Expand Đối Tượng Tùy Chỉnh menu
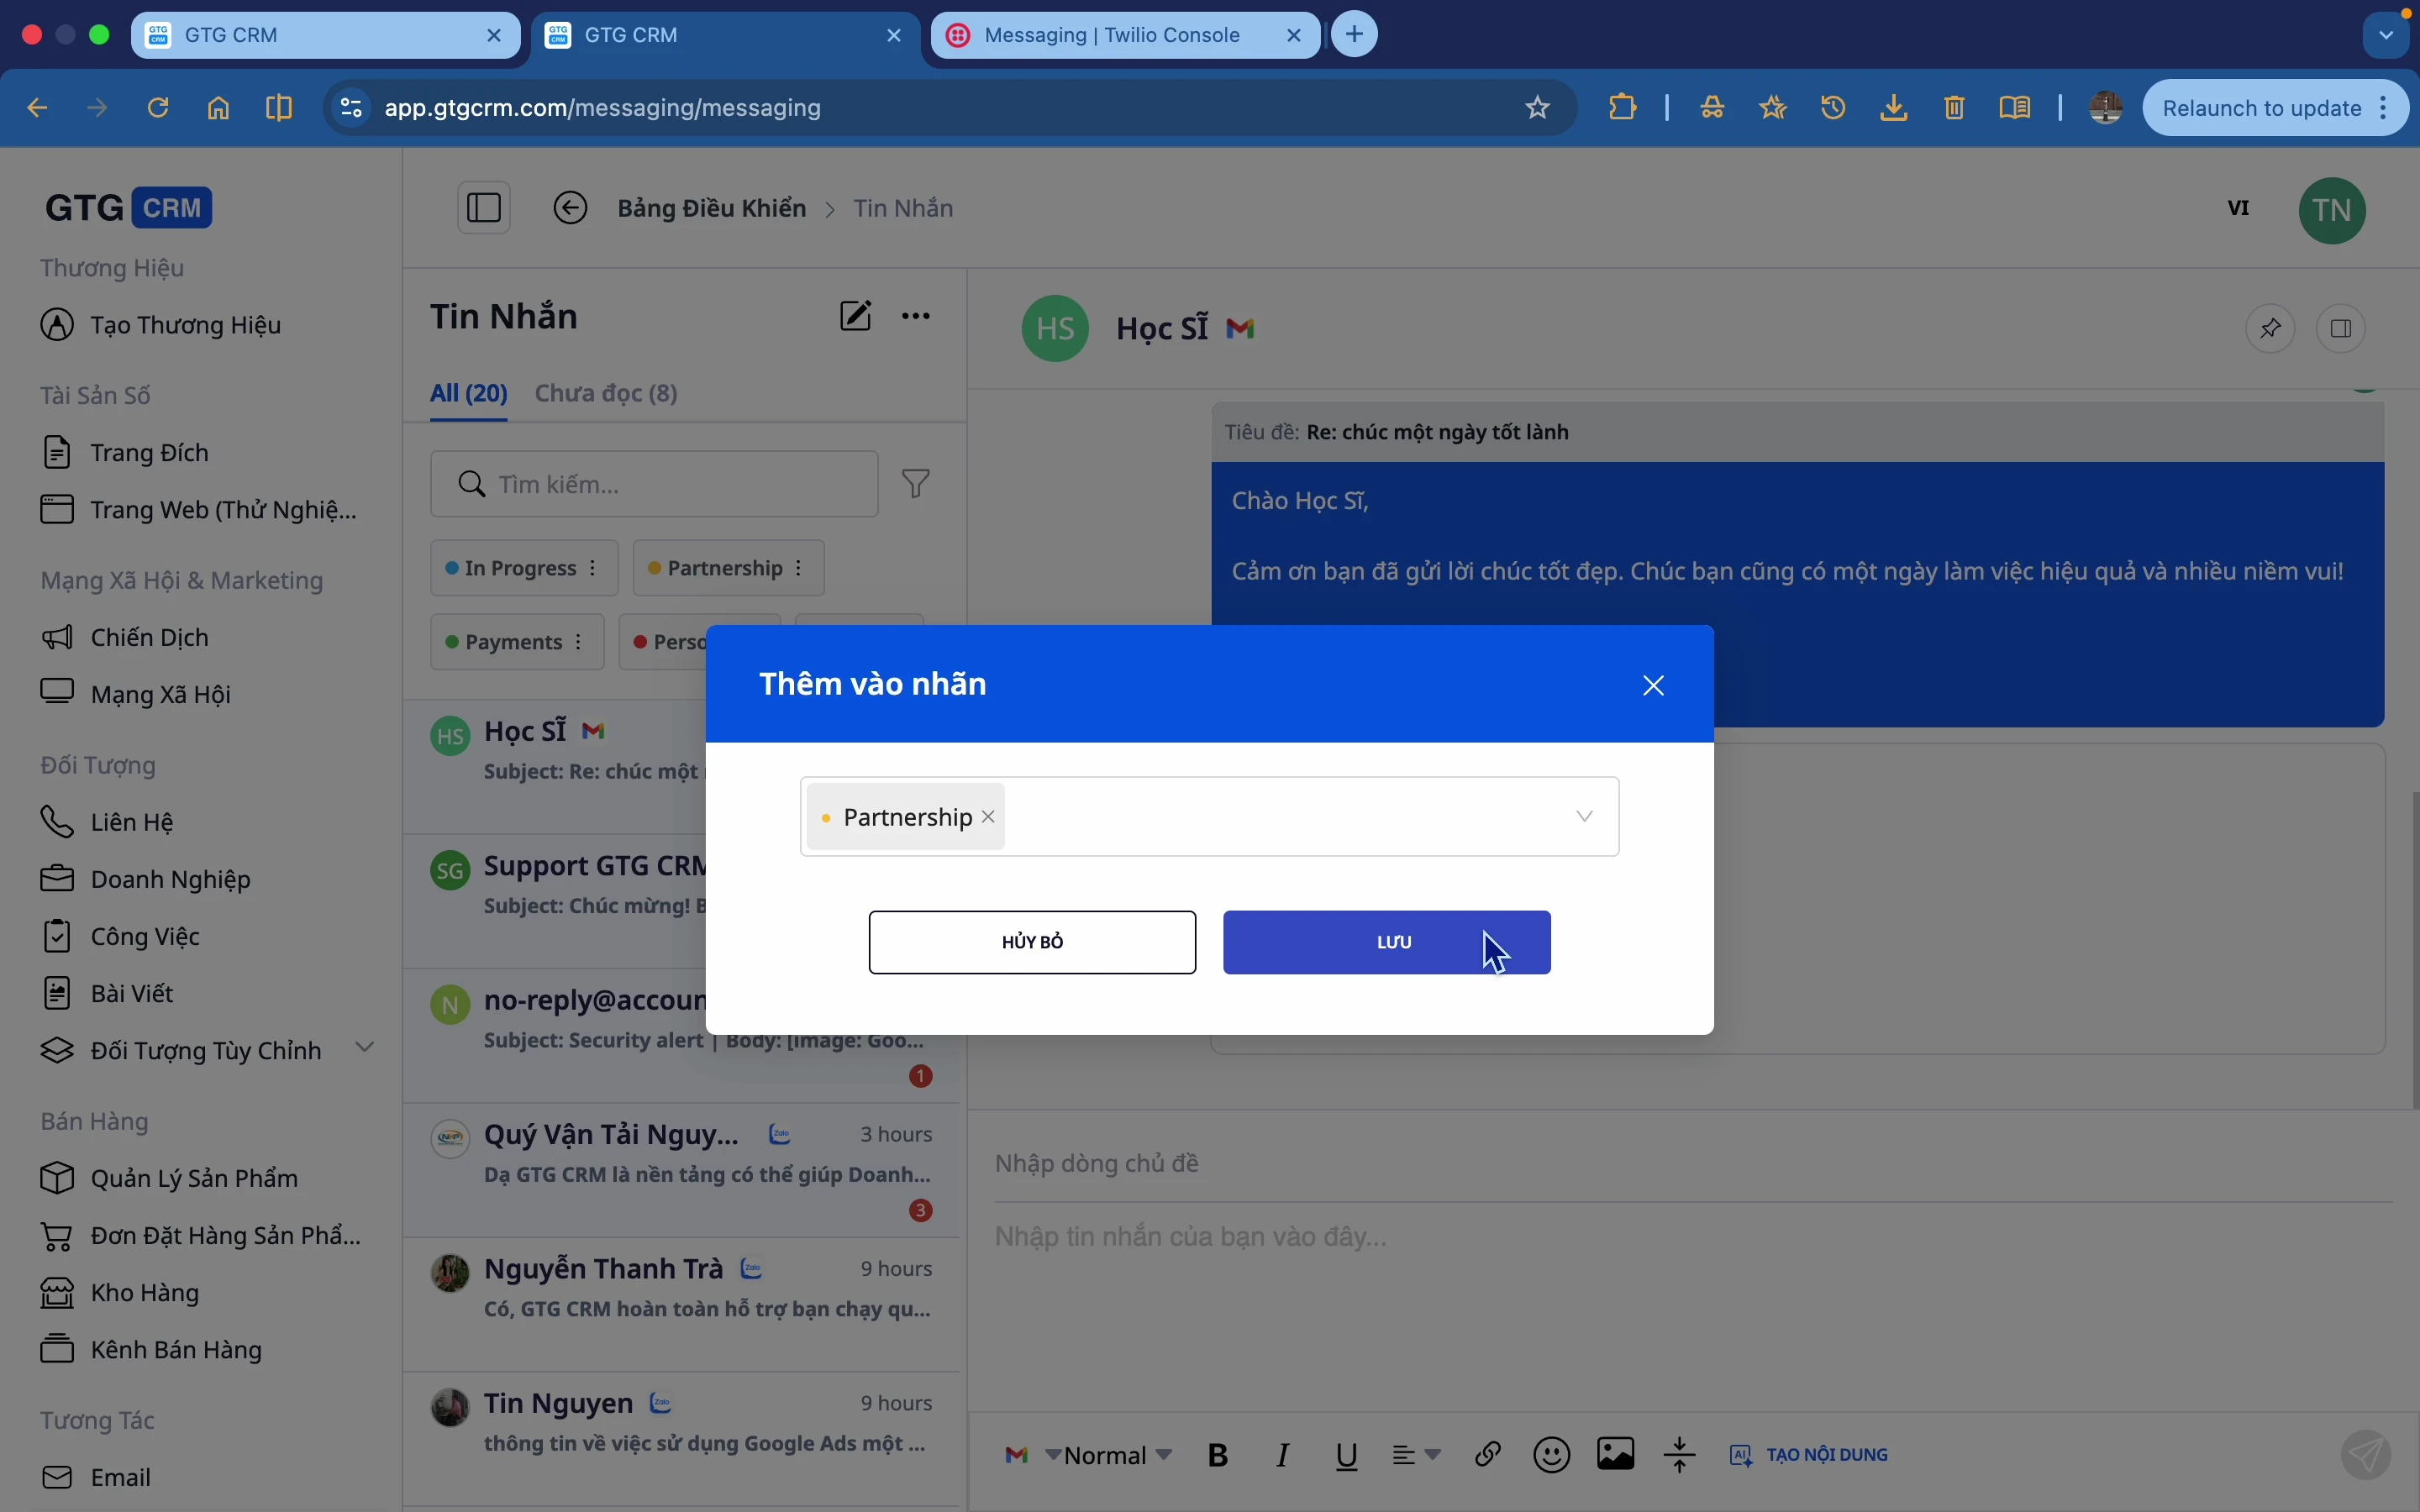The image size is (2420, 1512). tap(366, 1048)
